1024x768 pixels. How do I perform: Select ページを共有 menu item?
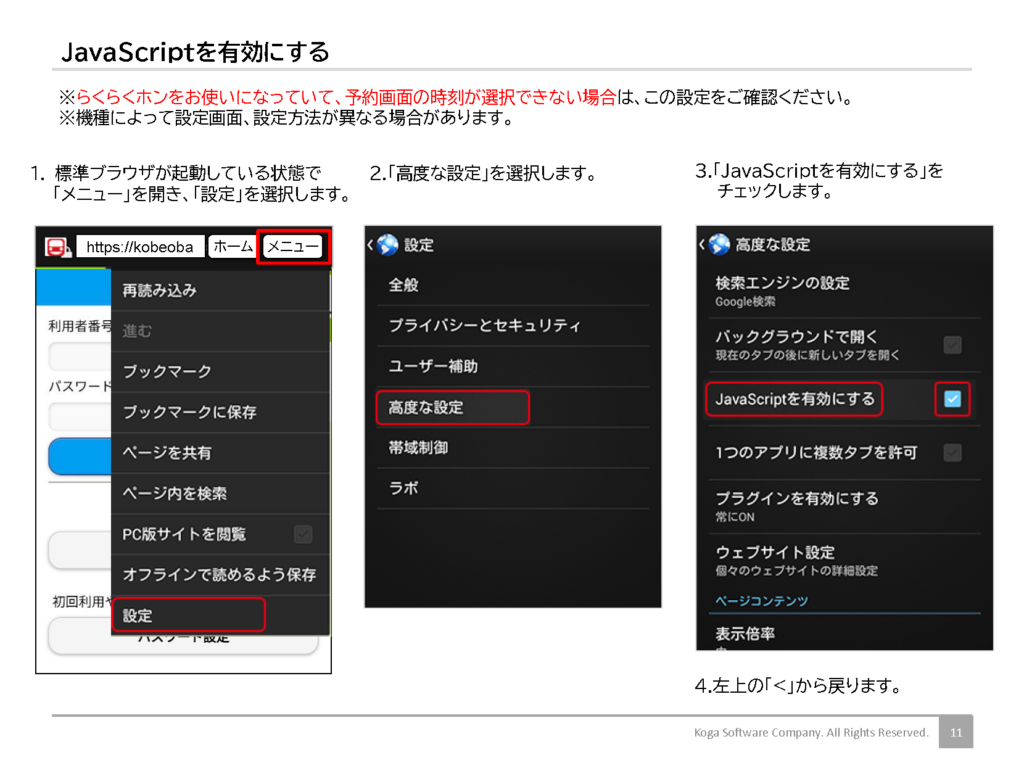click(167, 453)
